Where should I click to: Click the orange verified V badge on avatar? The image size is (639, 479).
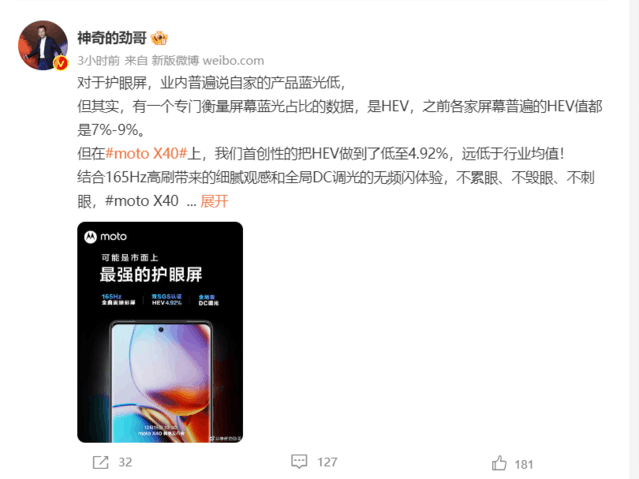click(61, 63)
